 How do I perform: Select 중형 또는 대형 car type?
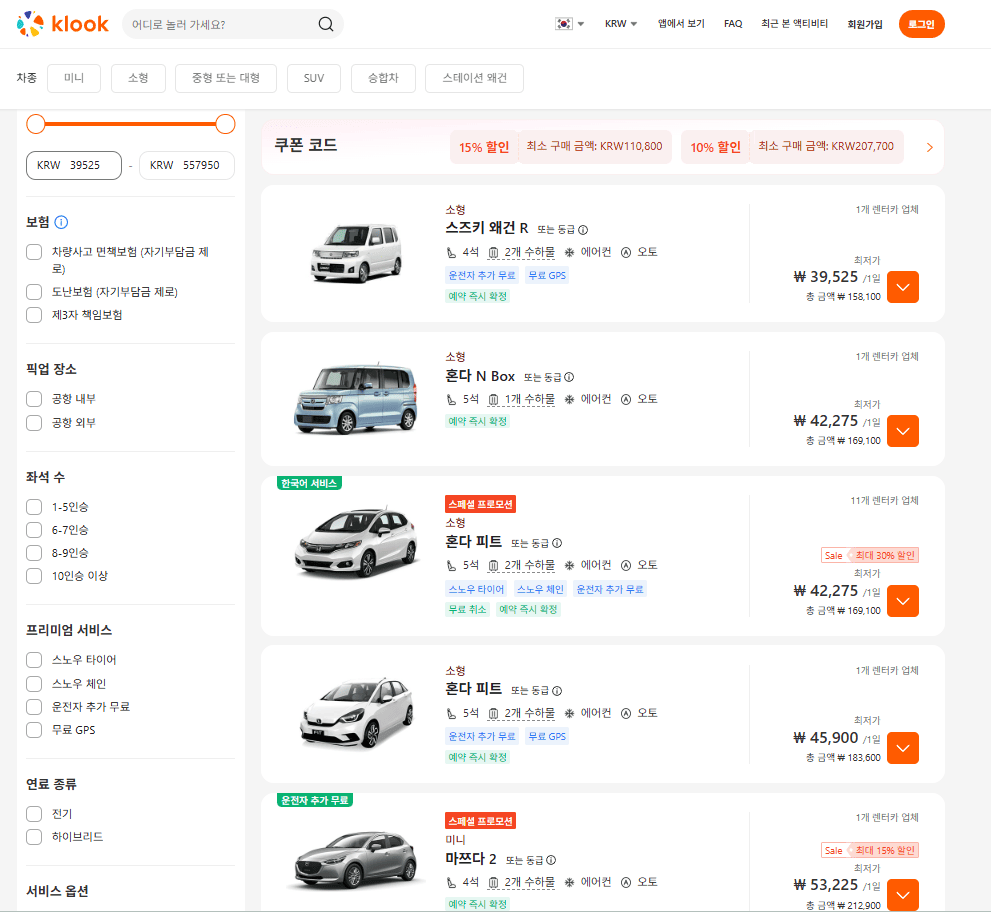[226, 78]
